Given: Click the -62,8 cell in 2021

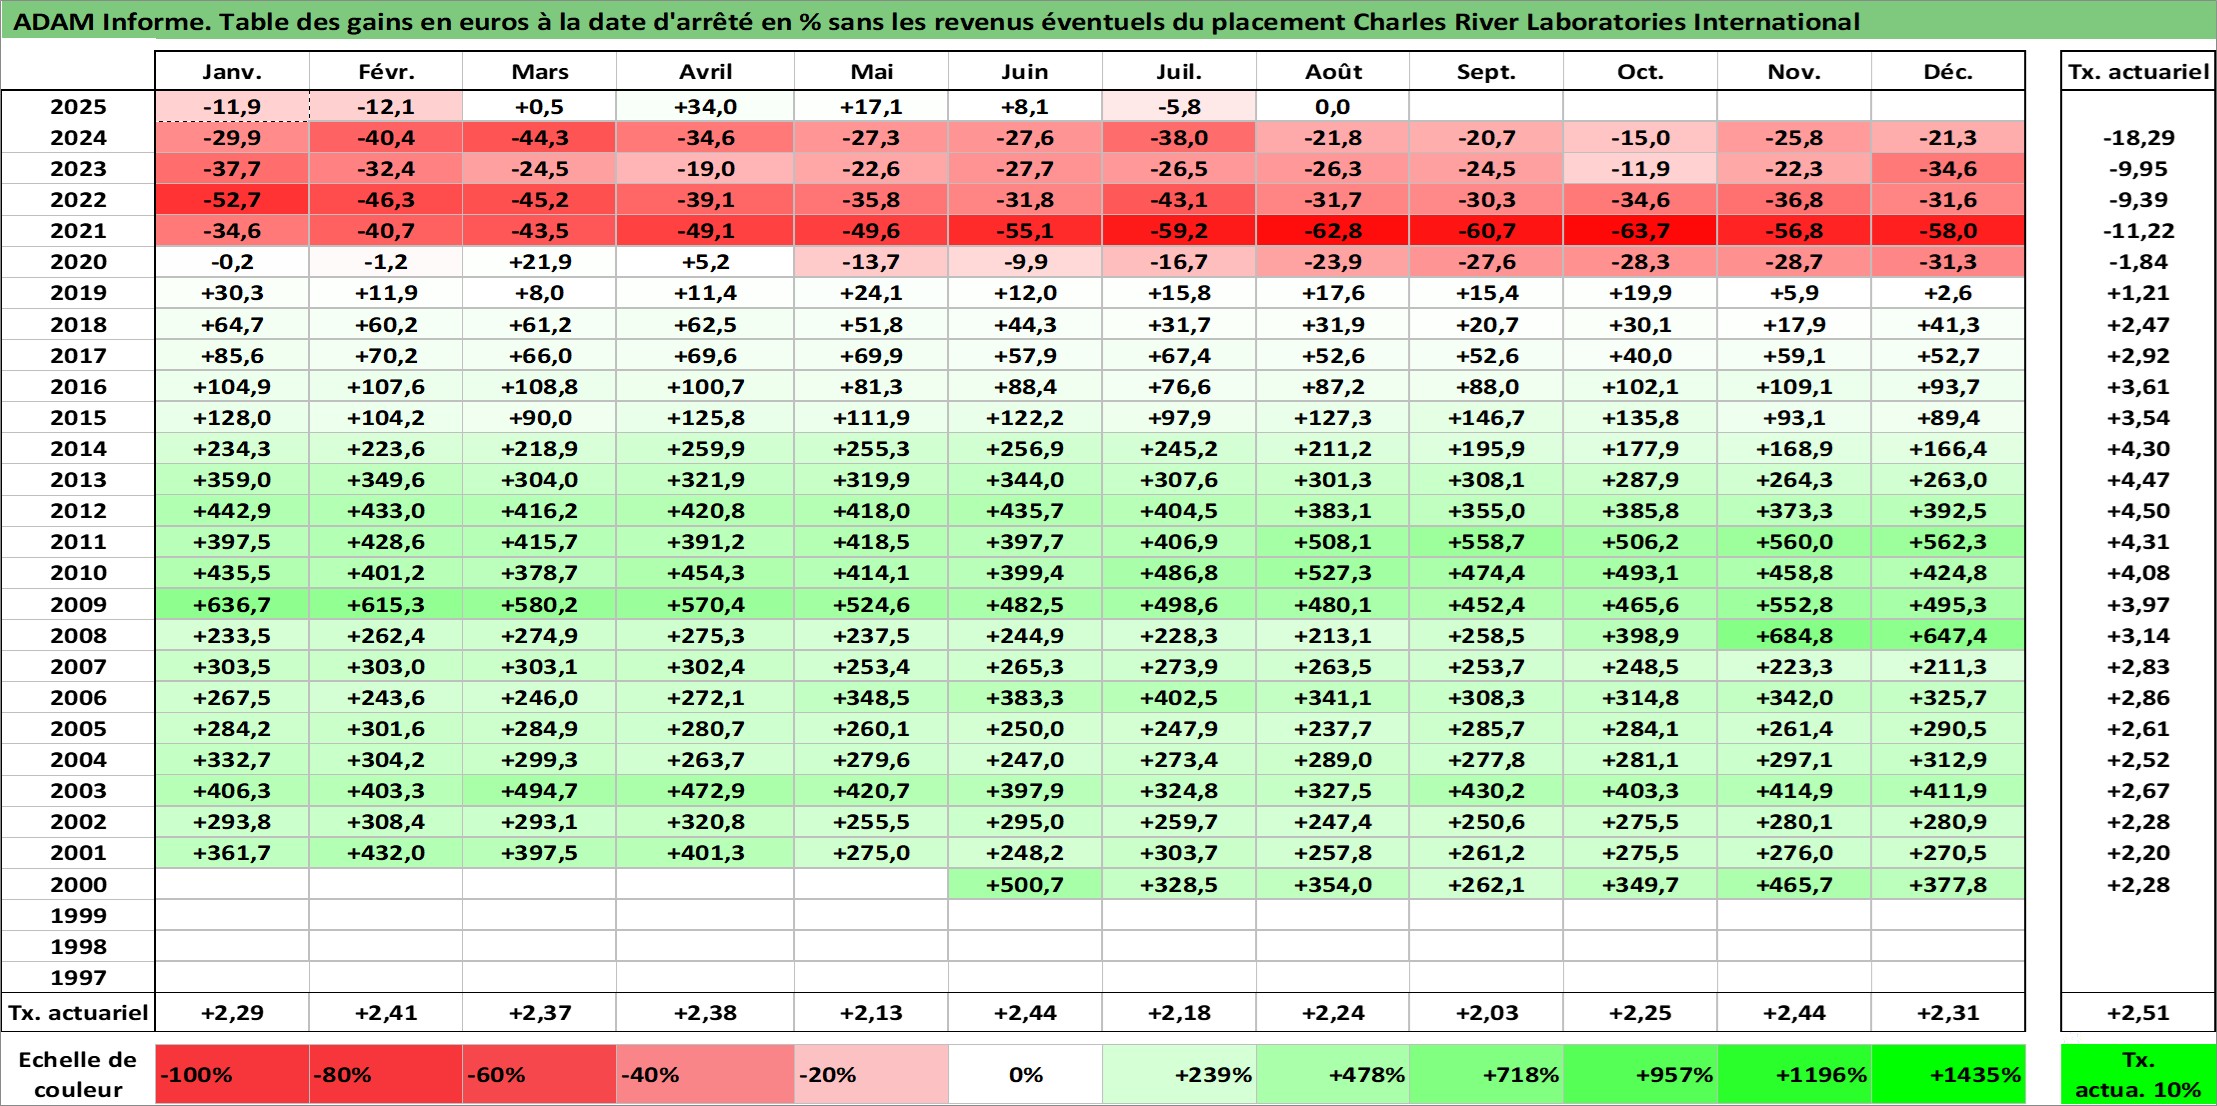Looking at the screenshot, I should pos(1333,231).
